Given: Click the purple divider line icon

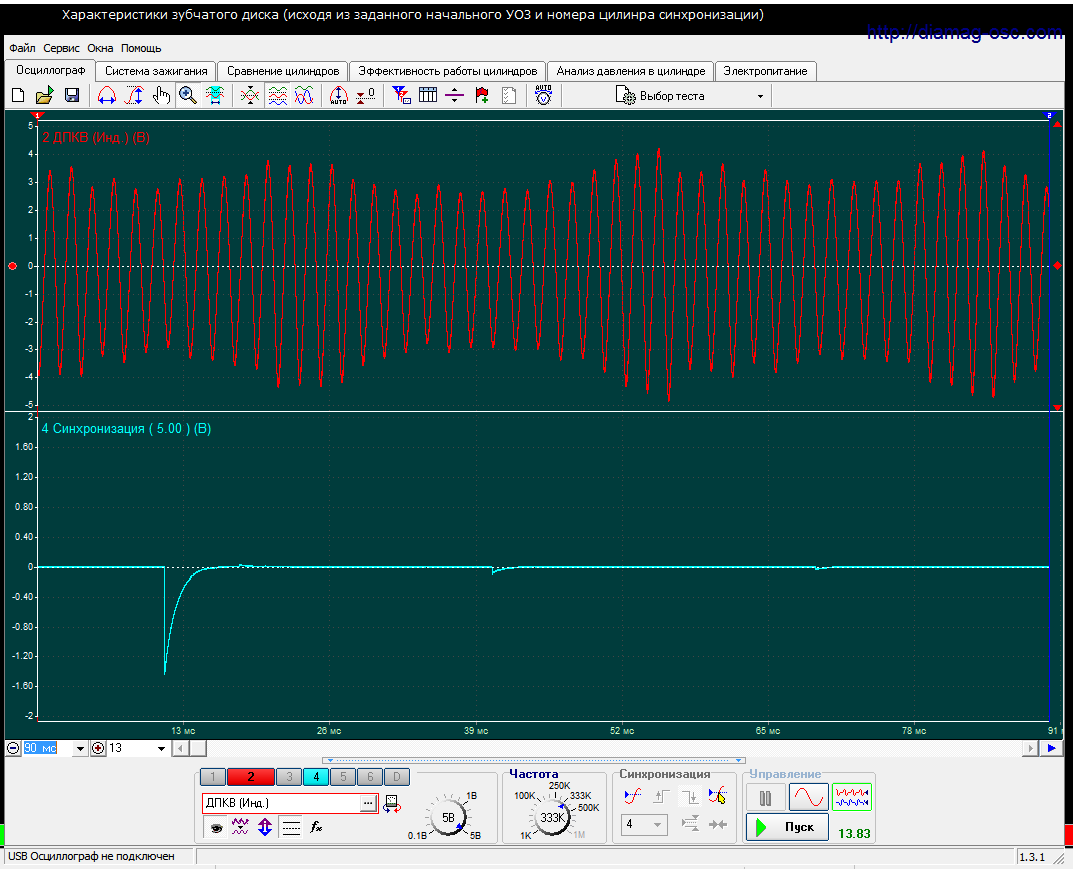Looking at the screenshot, I should (x=455, y=95).
